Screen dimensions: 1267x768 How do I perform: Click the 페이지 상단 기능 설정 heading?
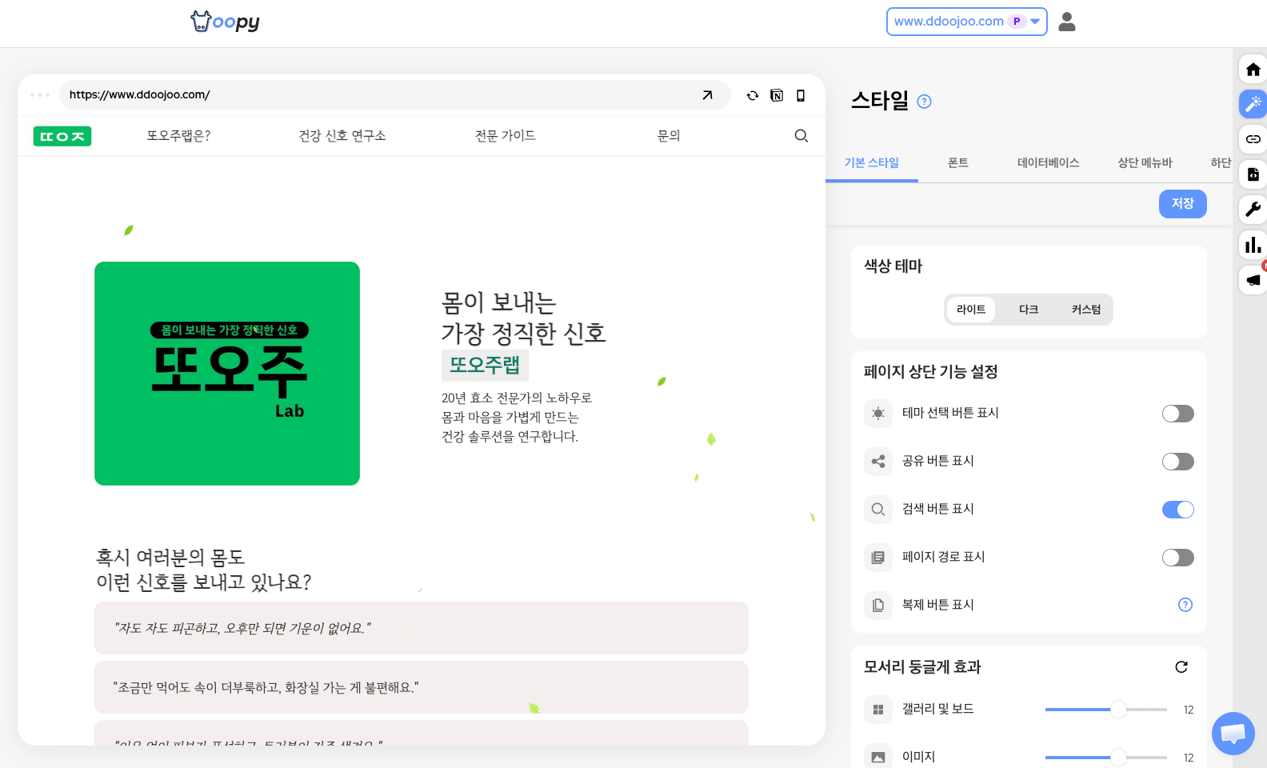point(931,371)
